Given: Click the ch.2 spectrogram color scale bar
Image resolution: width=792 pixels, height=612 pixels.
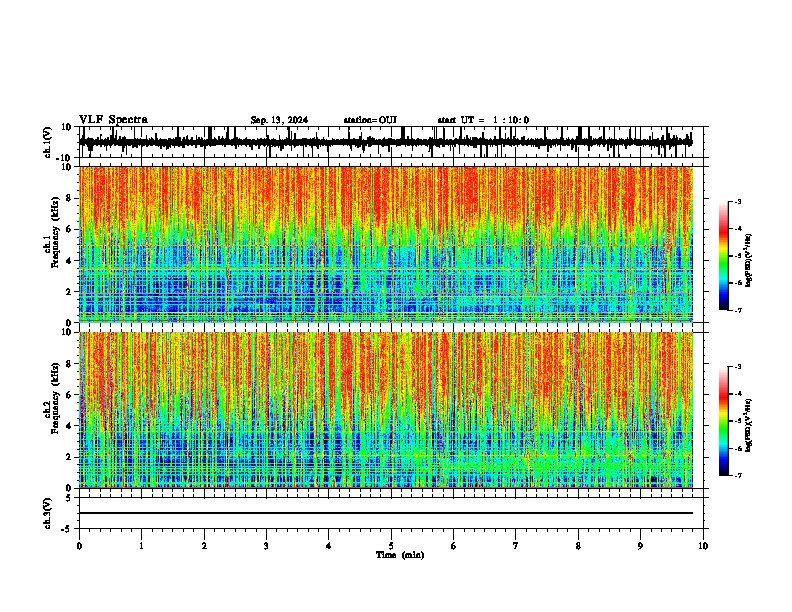Looking at the screenshot, I should (x=724, y=421).
